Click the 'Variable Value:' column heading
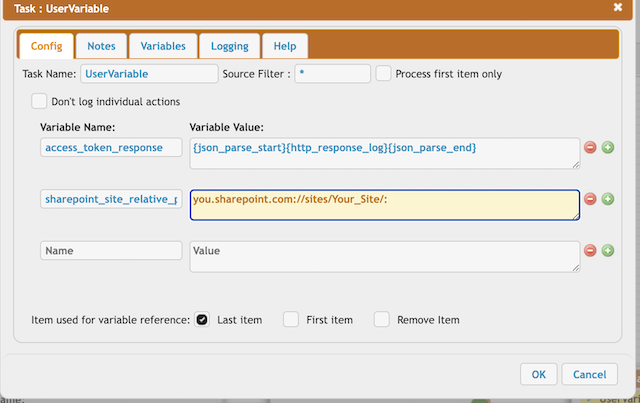Viewport: 640px width, 403px height. tap(227, 127)
